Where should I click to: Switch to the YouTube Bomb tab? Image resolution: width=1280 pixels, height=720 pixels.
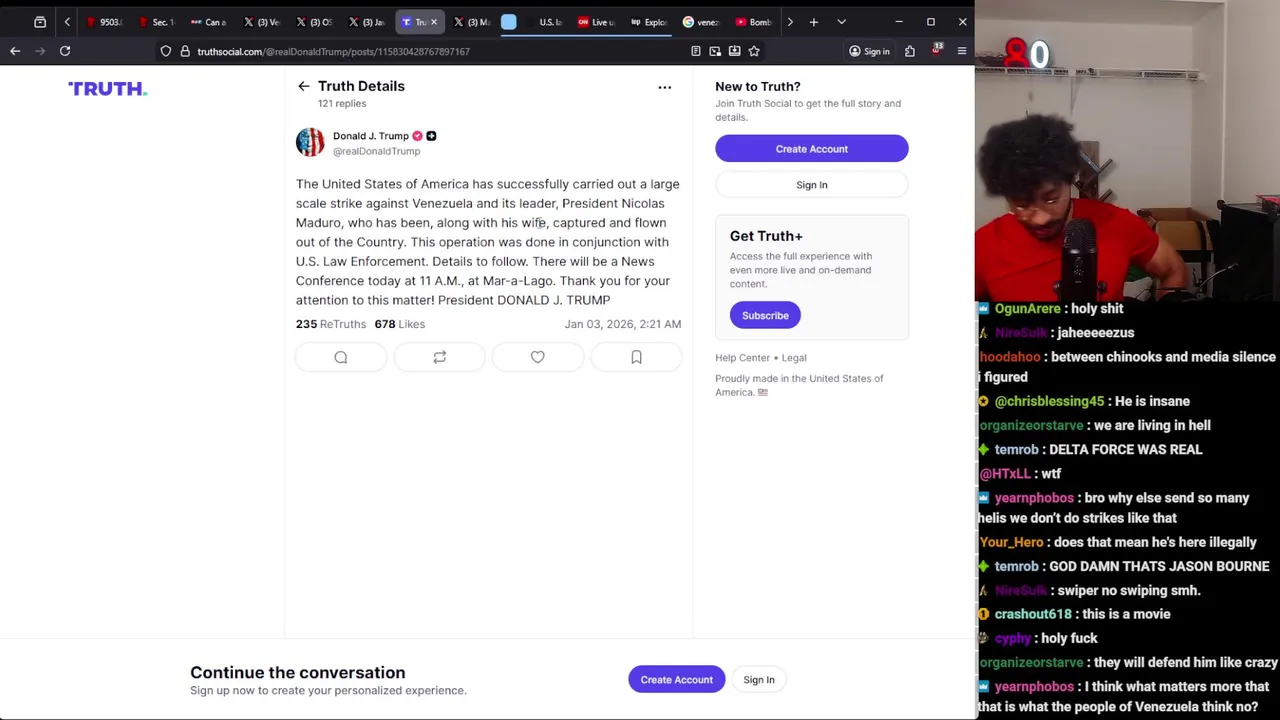click(753, 22)
